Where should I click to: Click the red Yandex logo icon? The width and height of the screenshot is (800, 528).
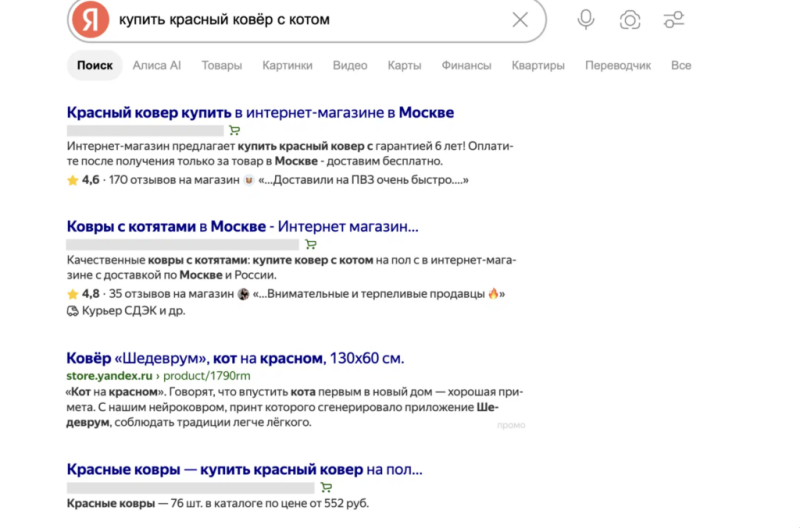pos(90,19)
